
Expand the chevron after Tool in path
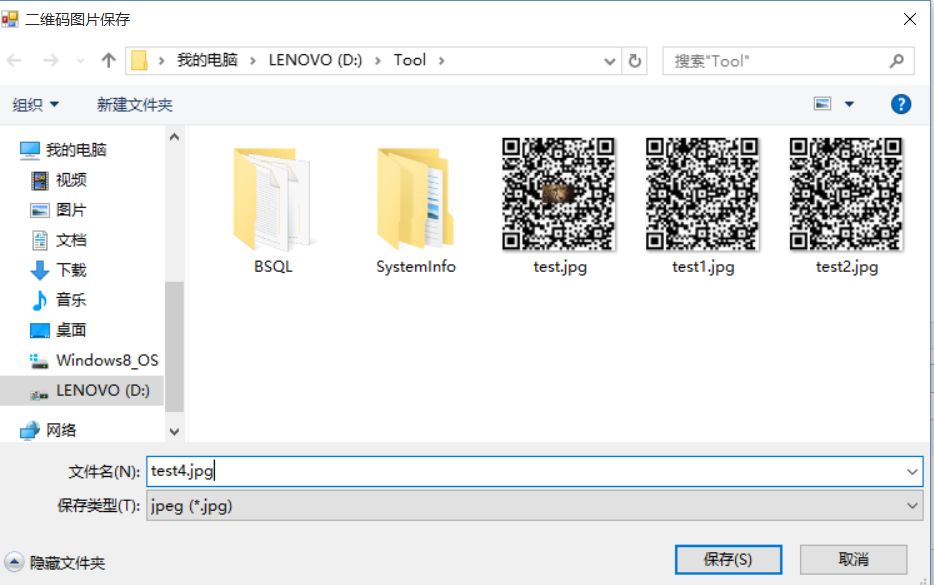click(441, 61)
